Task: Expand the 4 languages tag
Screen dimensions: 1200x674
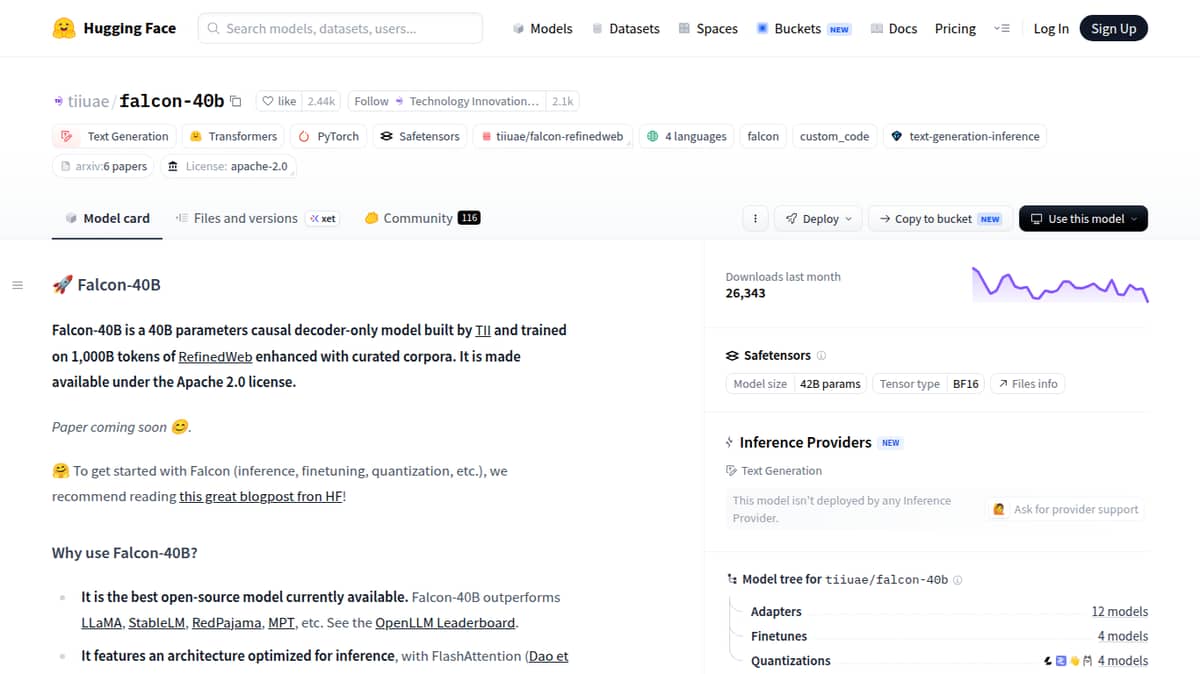Action: (x=687, y=136)
